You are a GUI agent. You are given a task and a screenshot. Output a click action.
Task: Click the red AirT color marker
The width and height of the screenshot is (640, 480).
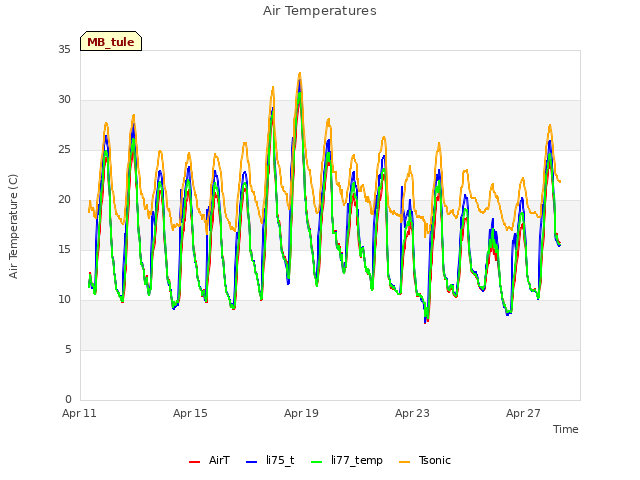click(x=195, y=462)
